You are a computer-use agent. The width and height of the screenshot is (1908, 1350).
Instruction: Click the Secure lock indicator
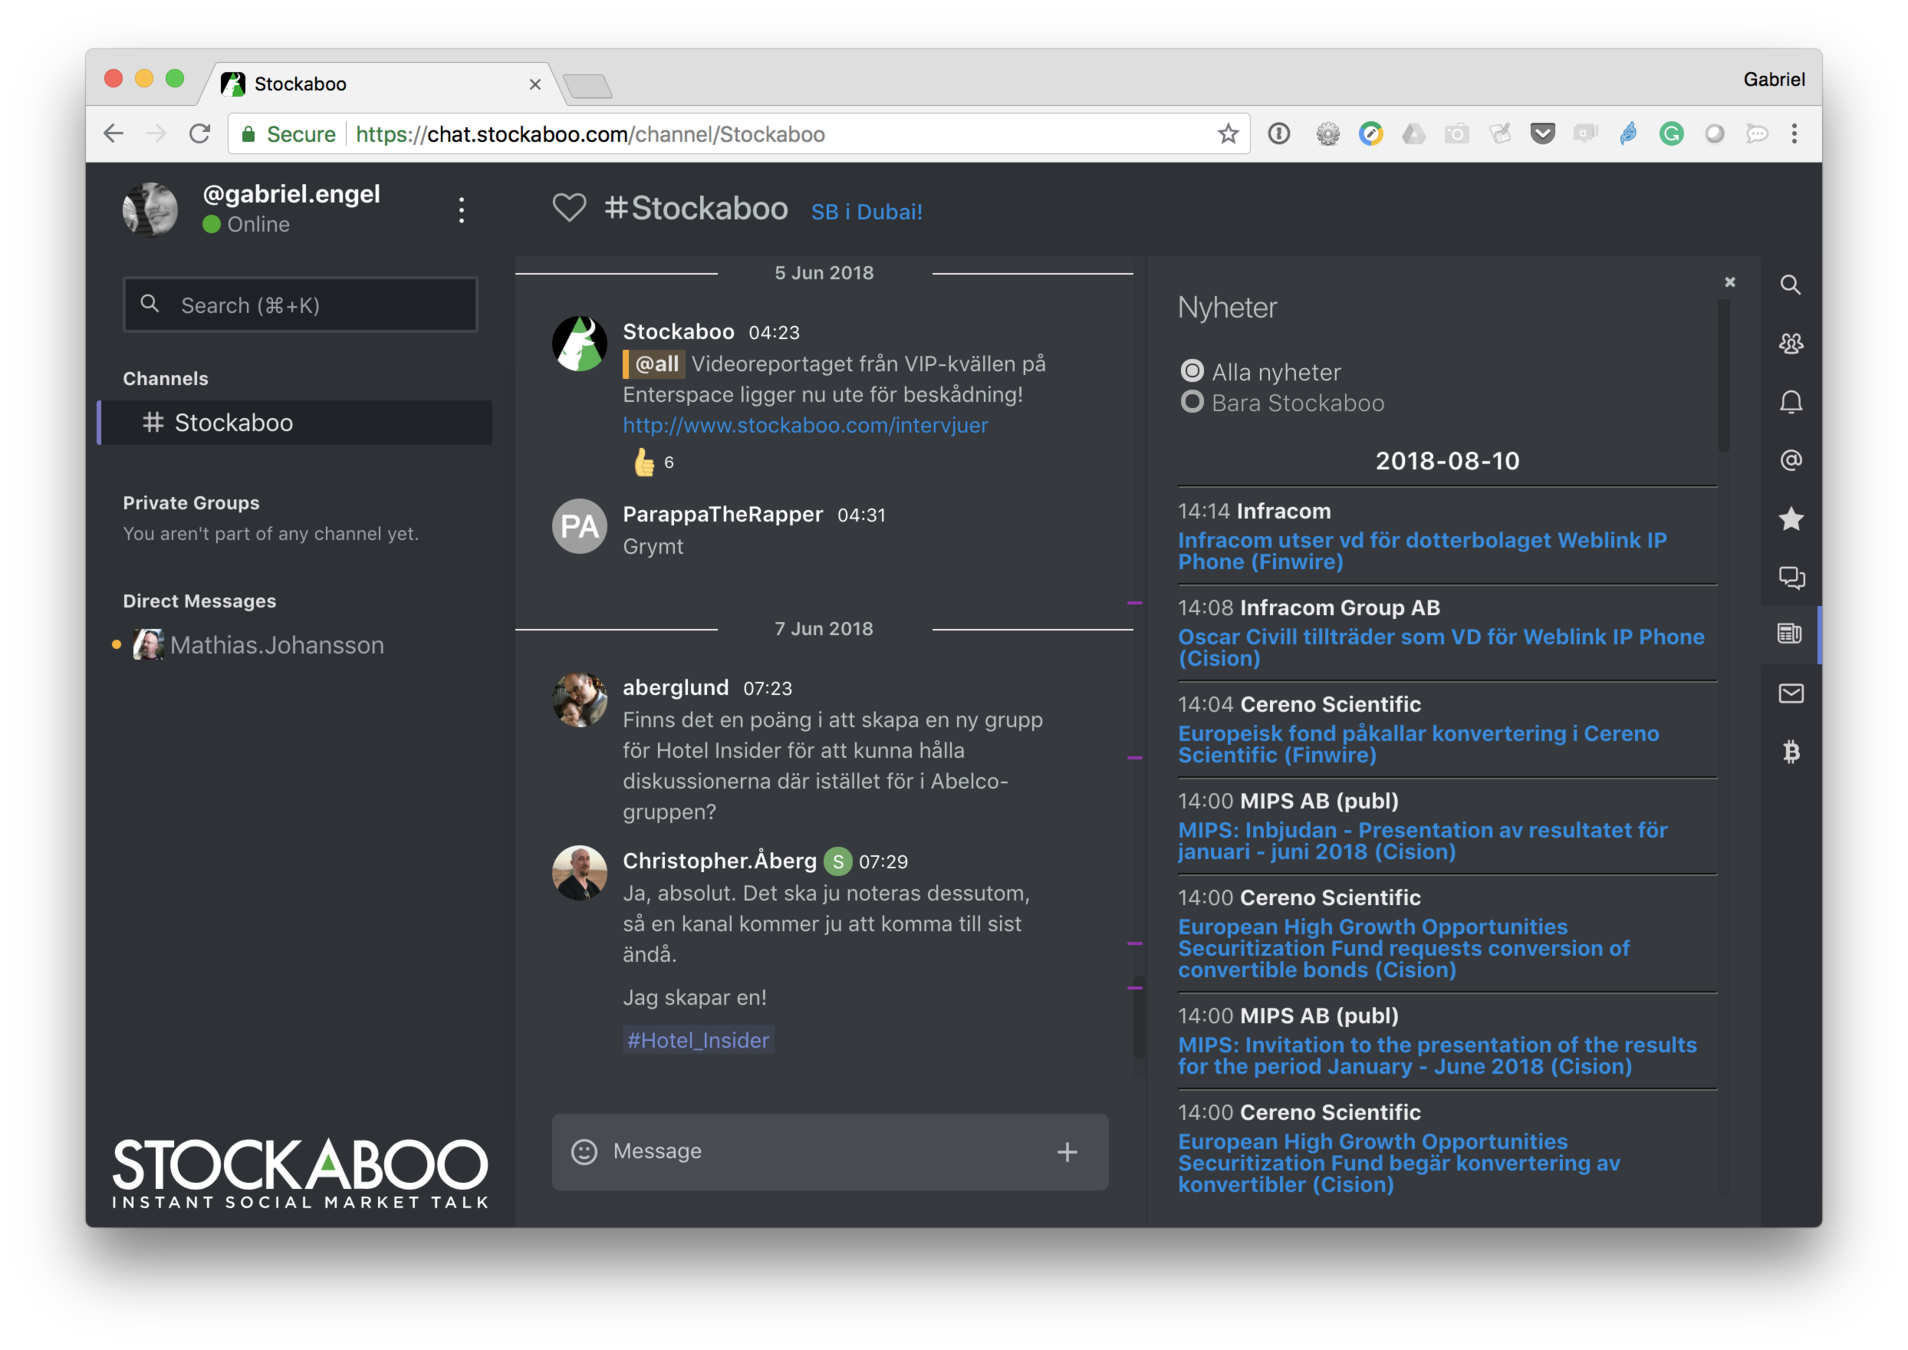coord(288,134)
